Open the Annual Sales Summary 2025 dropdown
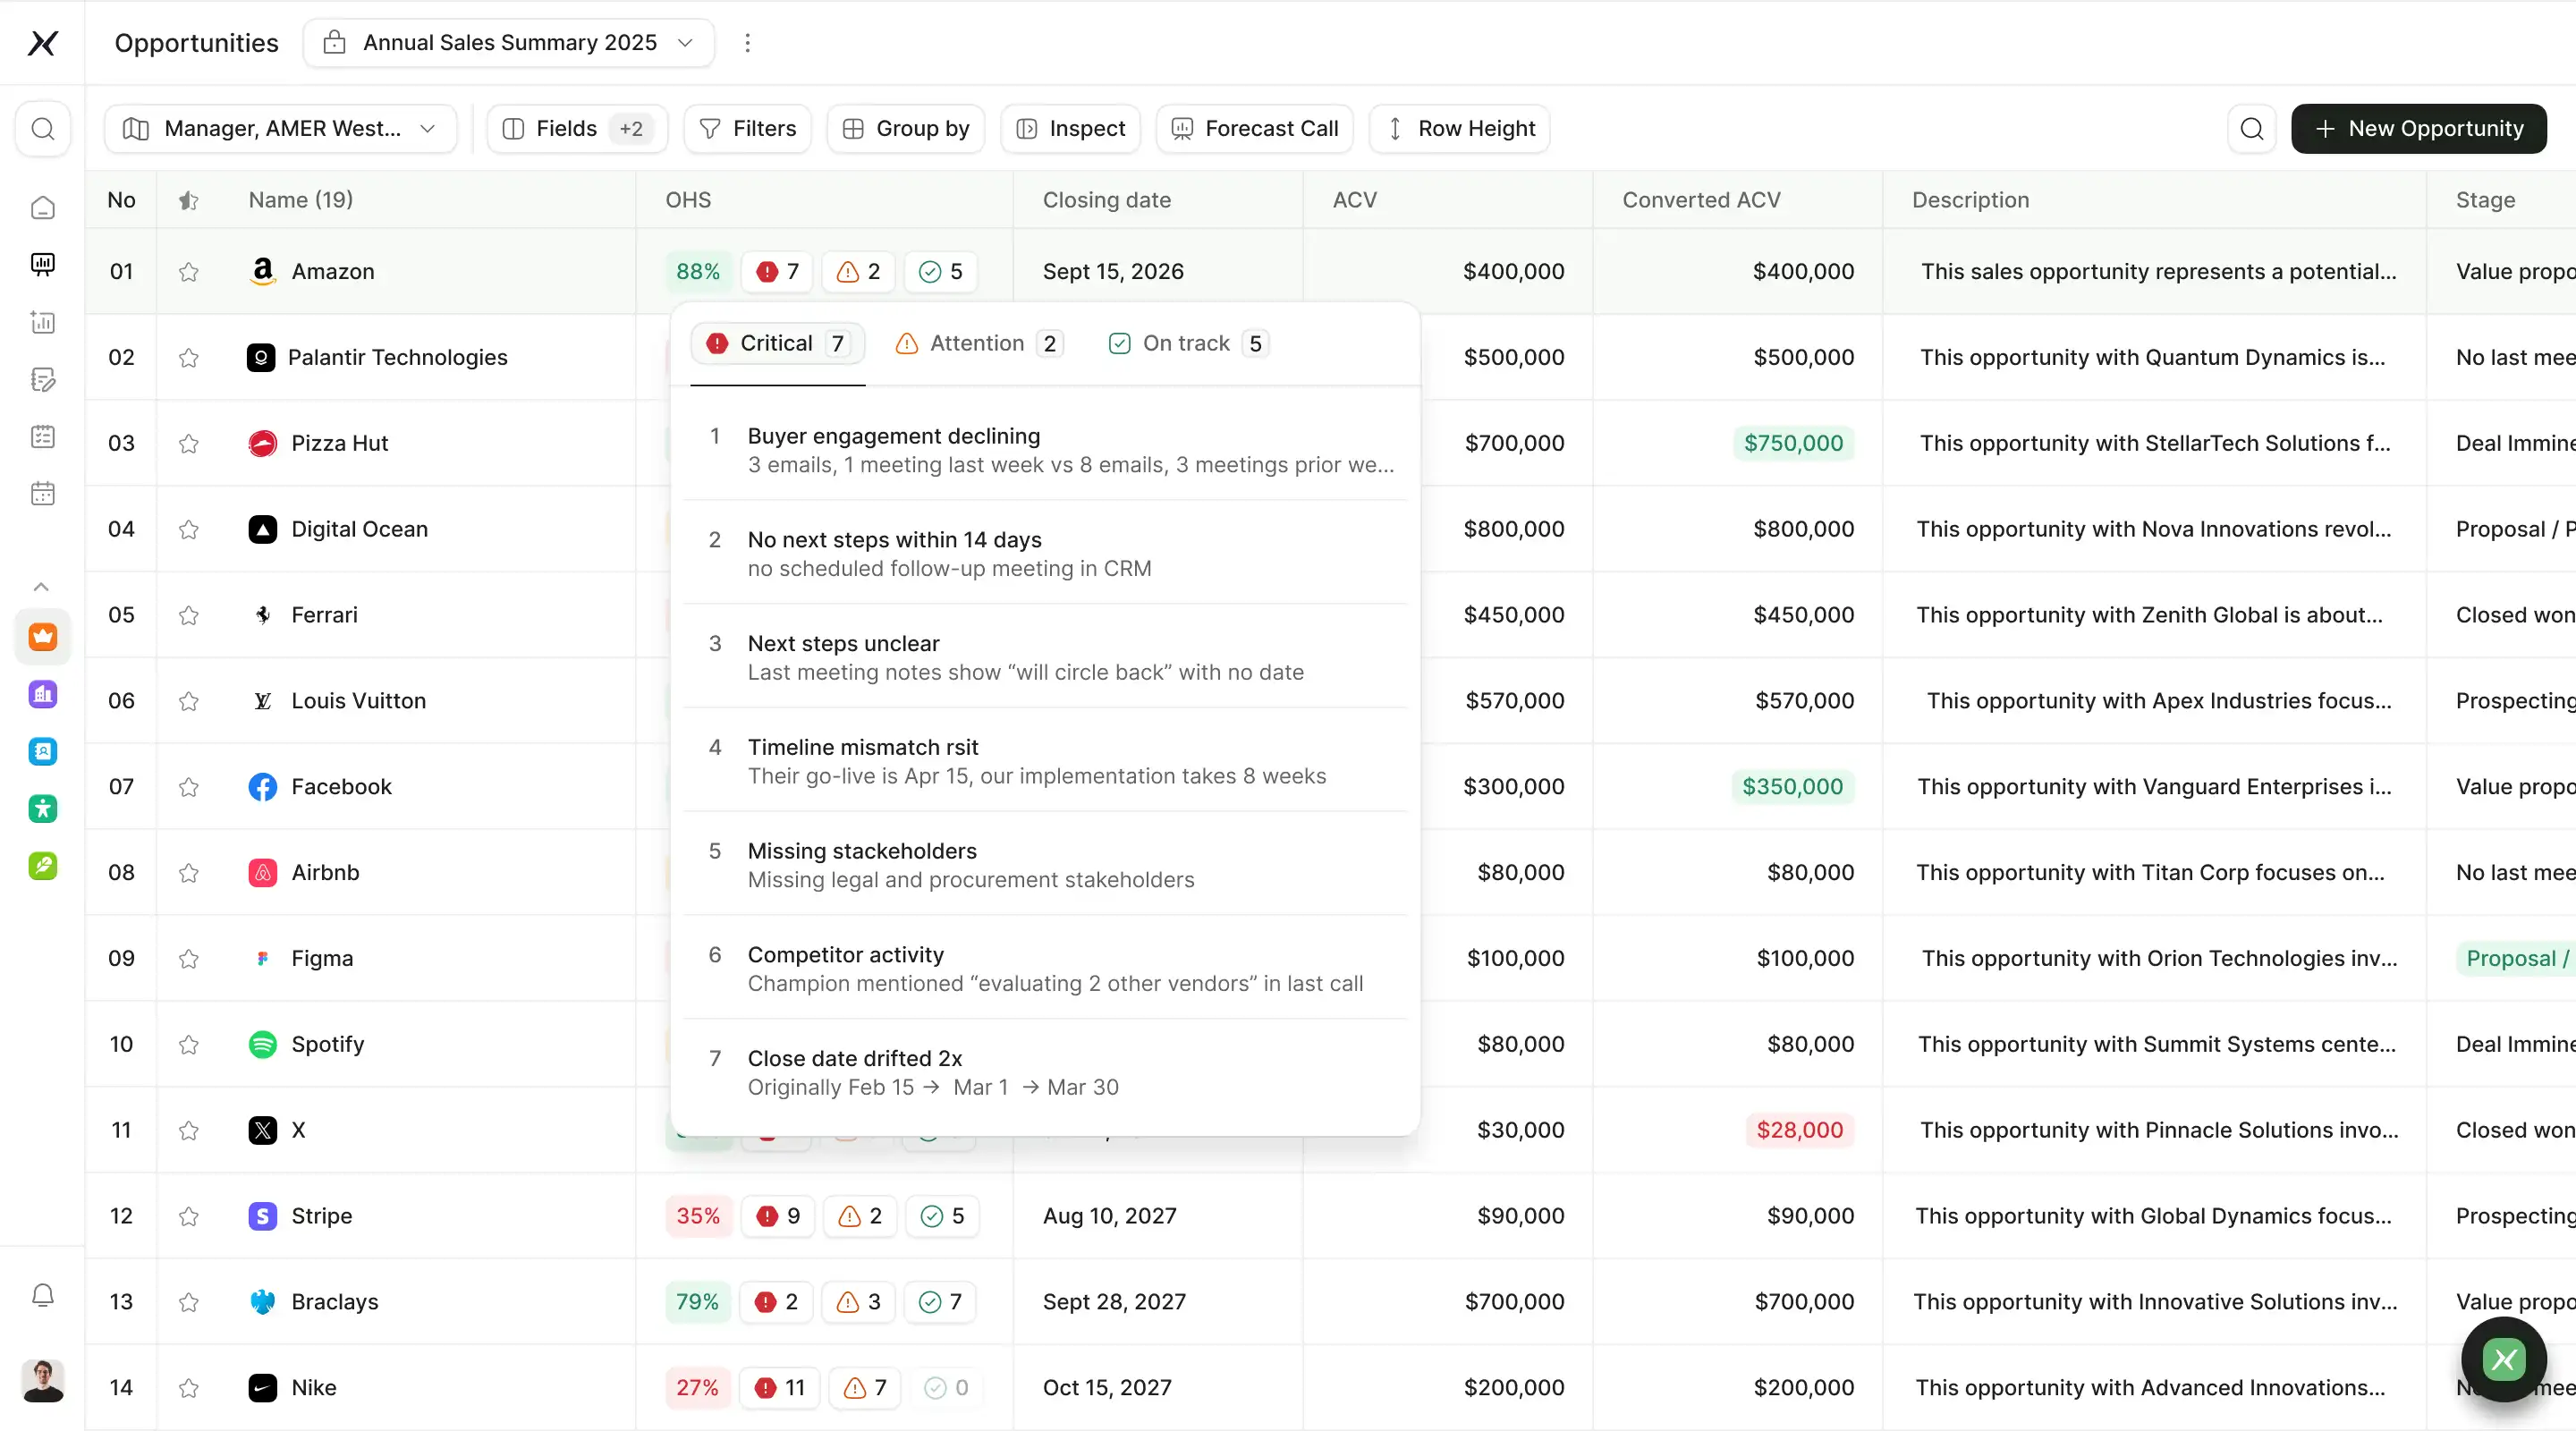Screen dimensions: 2576x1431 (509, 43)
